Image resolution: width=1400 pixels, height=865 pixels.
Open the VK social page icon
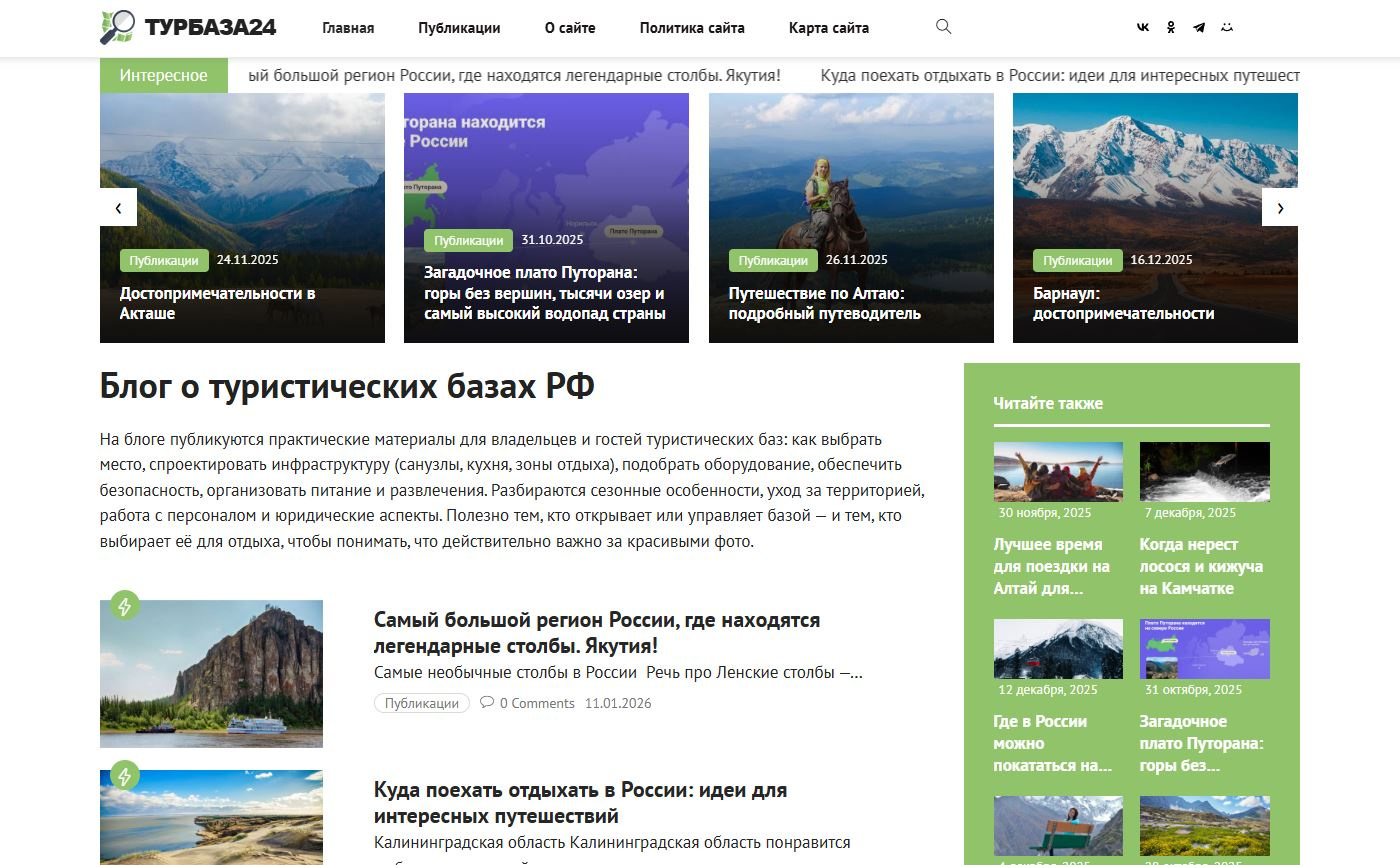tap(1143, 28)
